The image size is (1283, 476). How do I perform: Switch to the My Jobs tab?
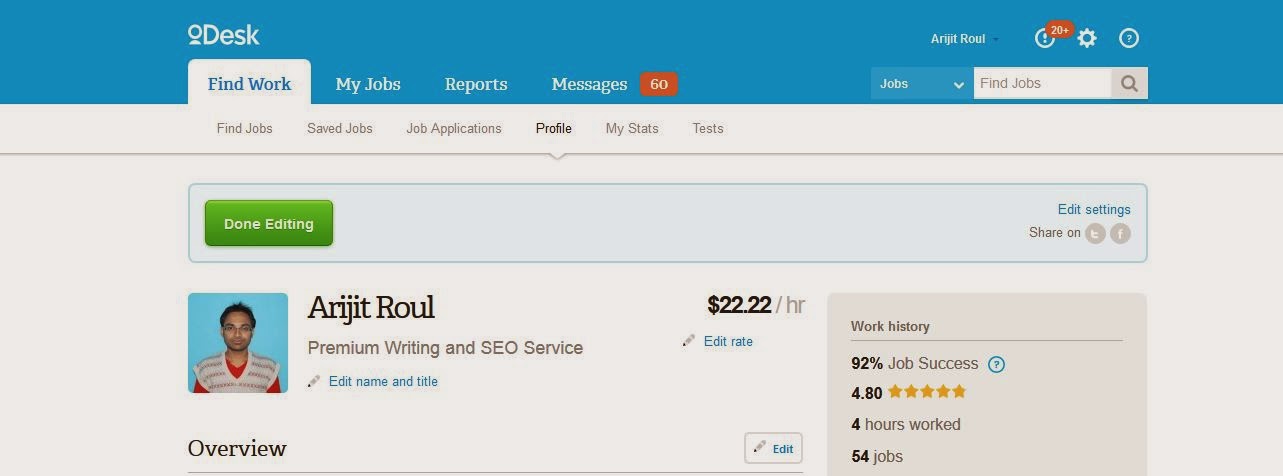368,84
